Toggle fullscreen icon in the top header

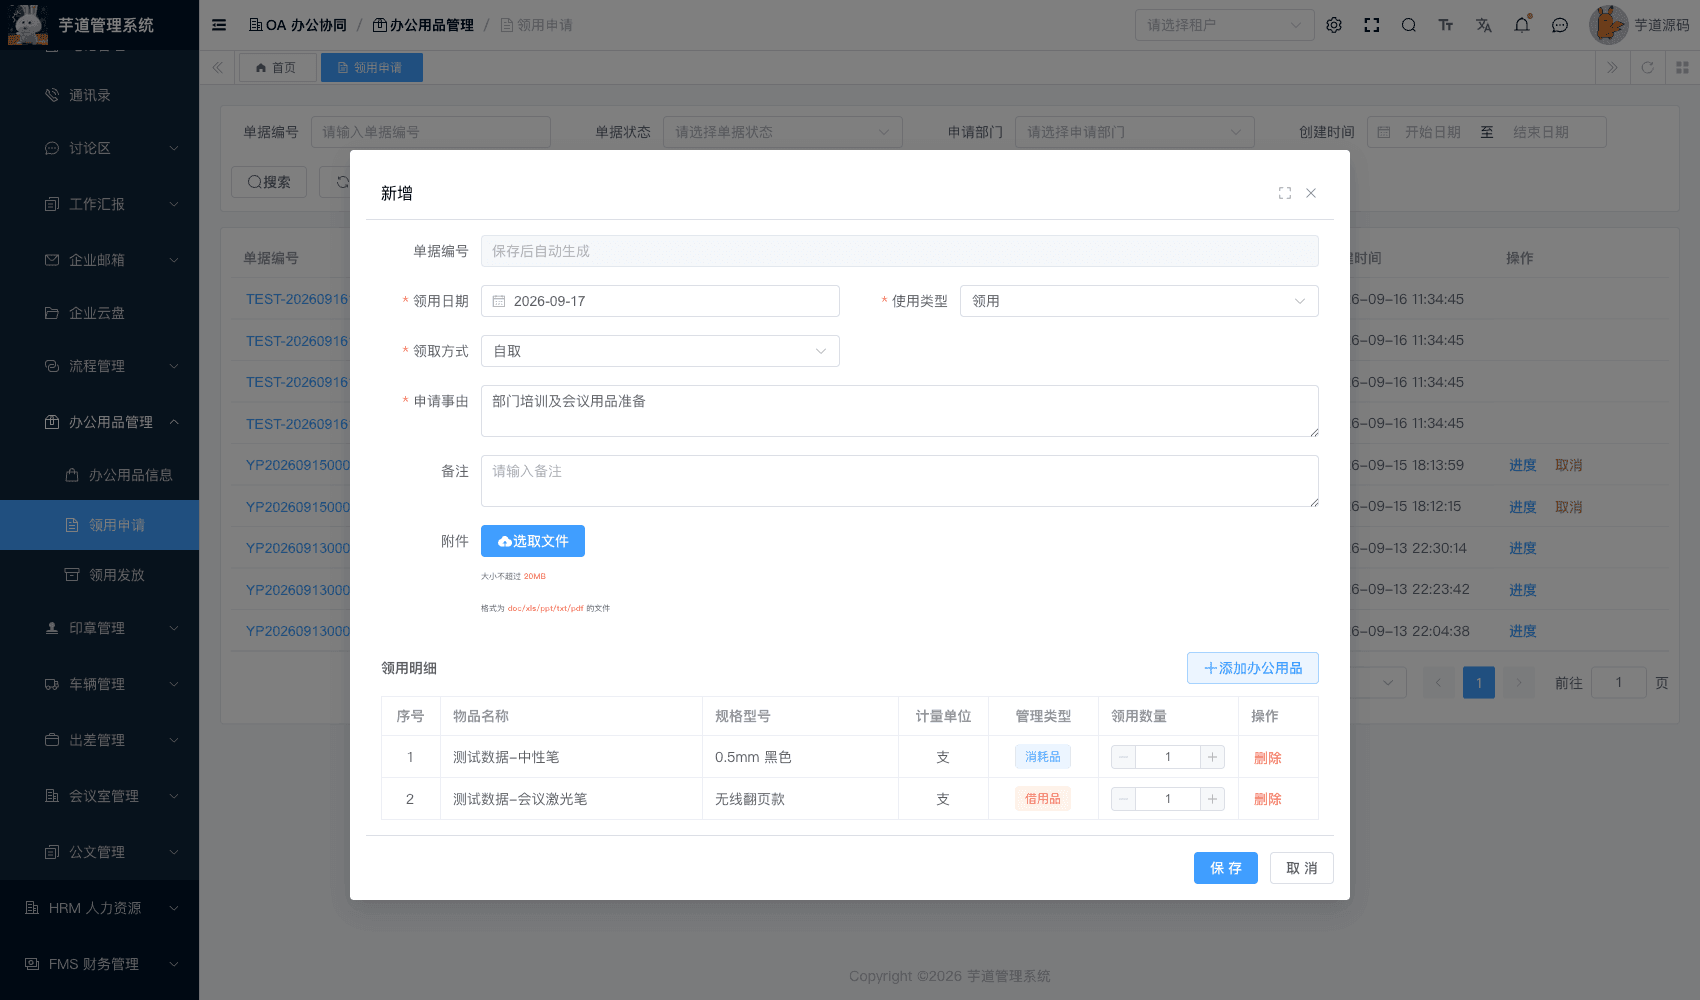coord(1372,25)
